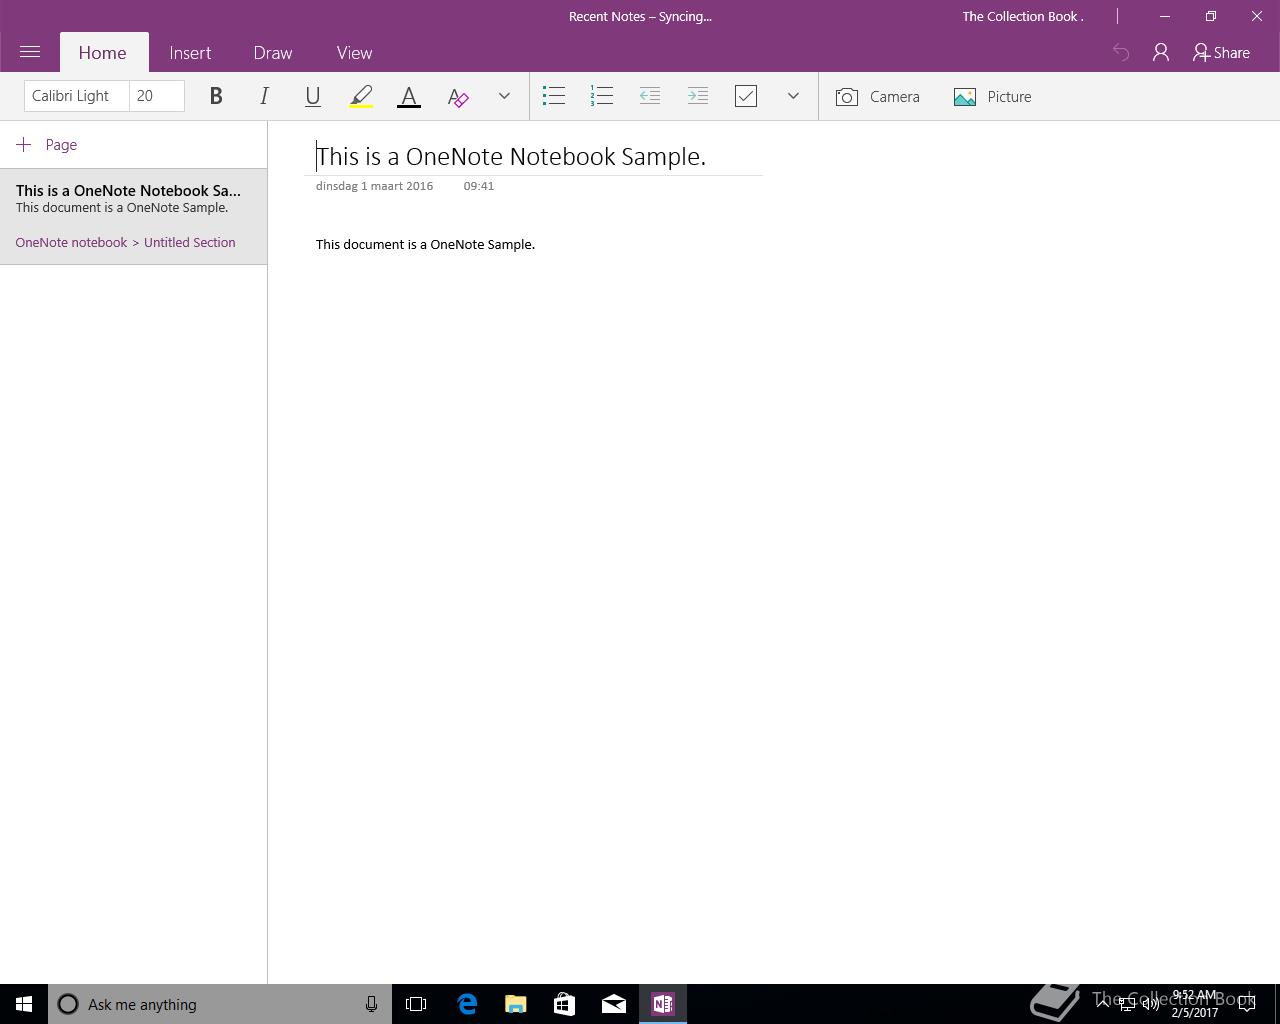Open the hamburger navigation menu
Image resolution: width=1280 pixels, height=1024 pixels.
tap(30, 52)
